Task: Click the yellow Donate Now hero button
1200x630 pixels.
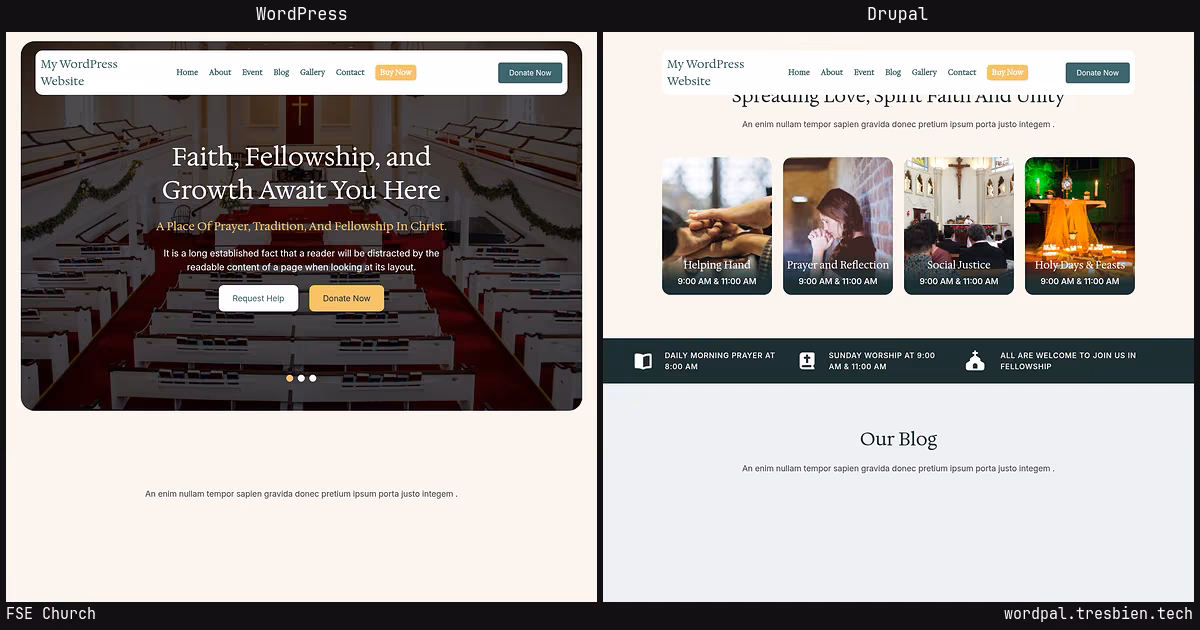Action: [x=346, y=298]
